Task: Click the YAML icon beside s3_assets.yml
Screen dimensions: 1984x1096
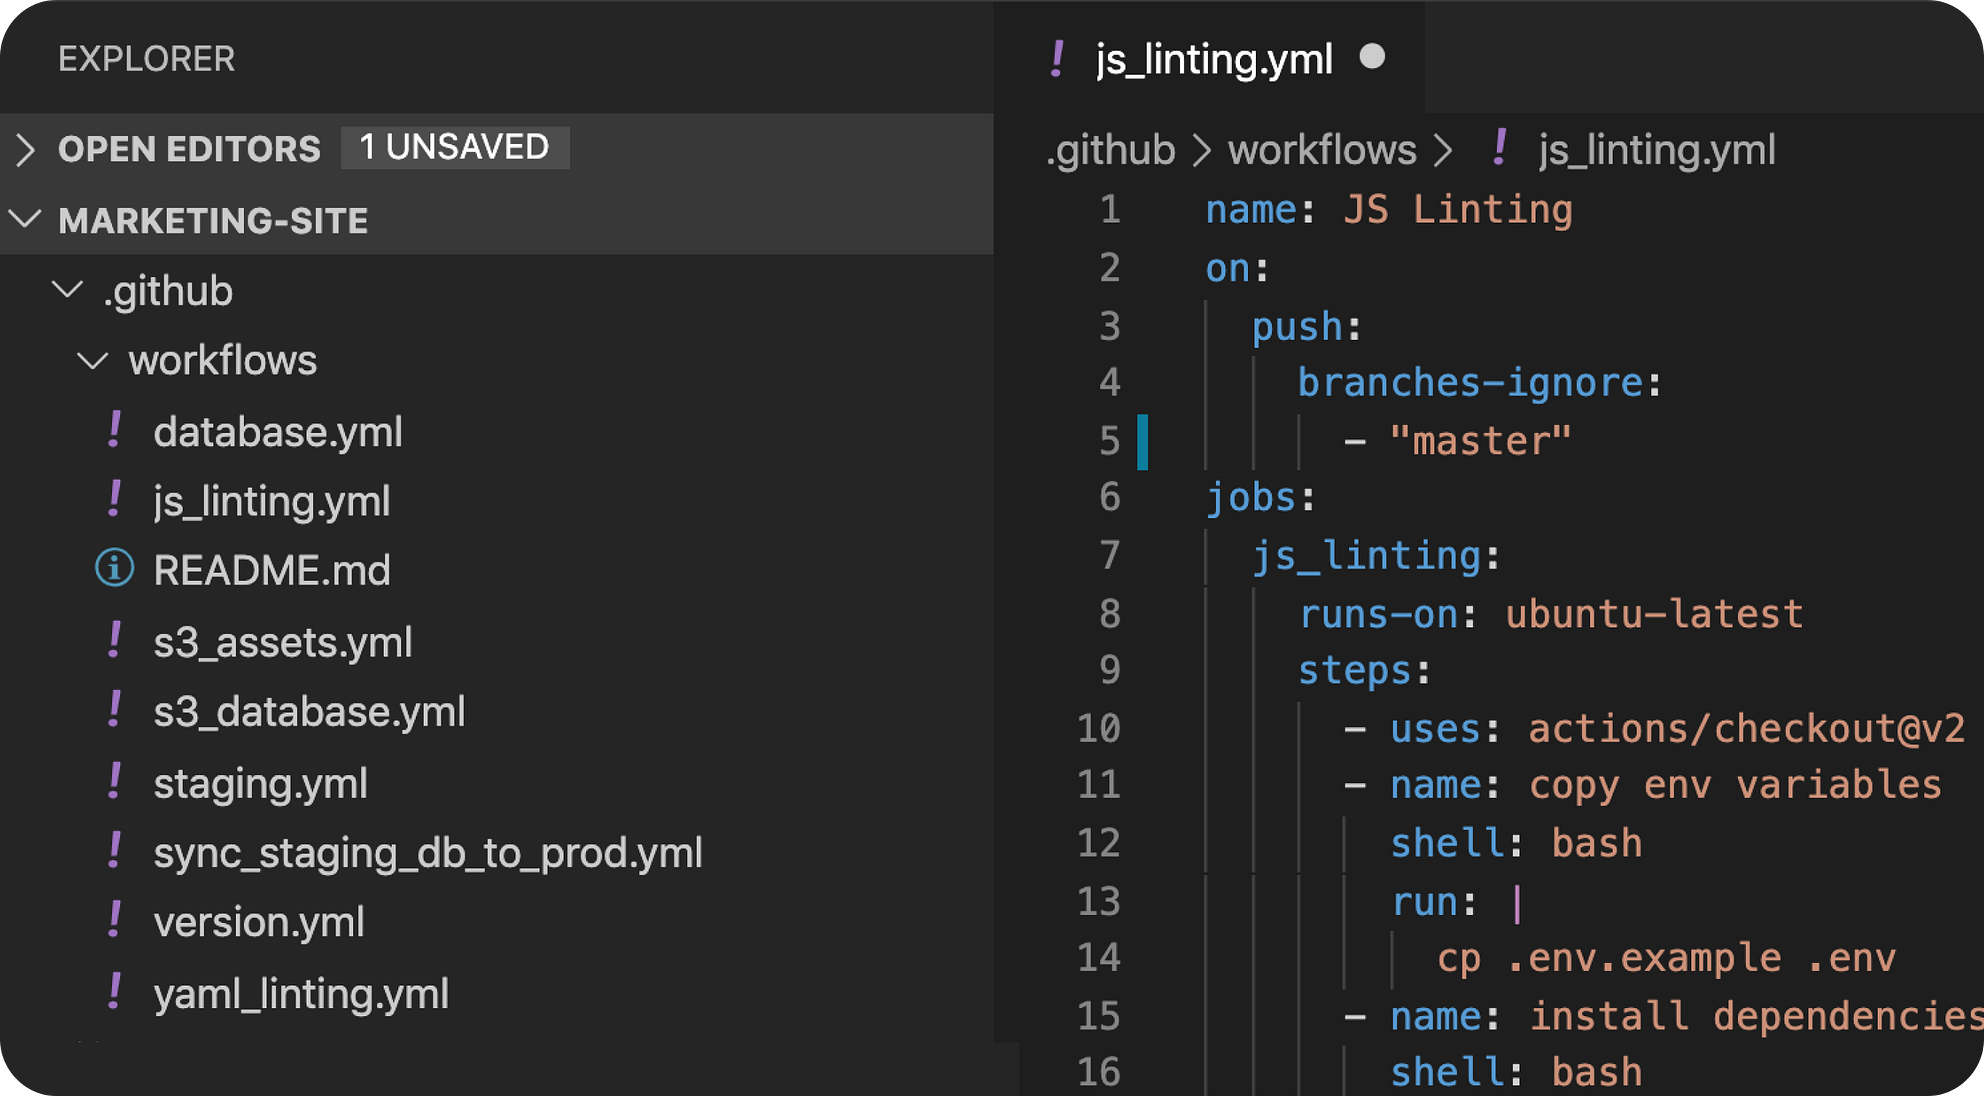Action: [115, 641]
